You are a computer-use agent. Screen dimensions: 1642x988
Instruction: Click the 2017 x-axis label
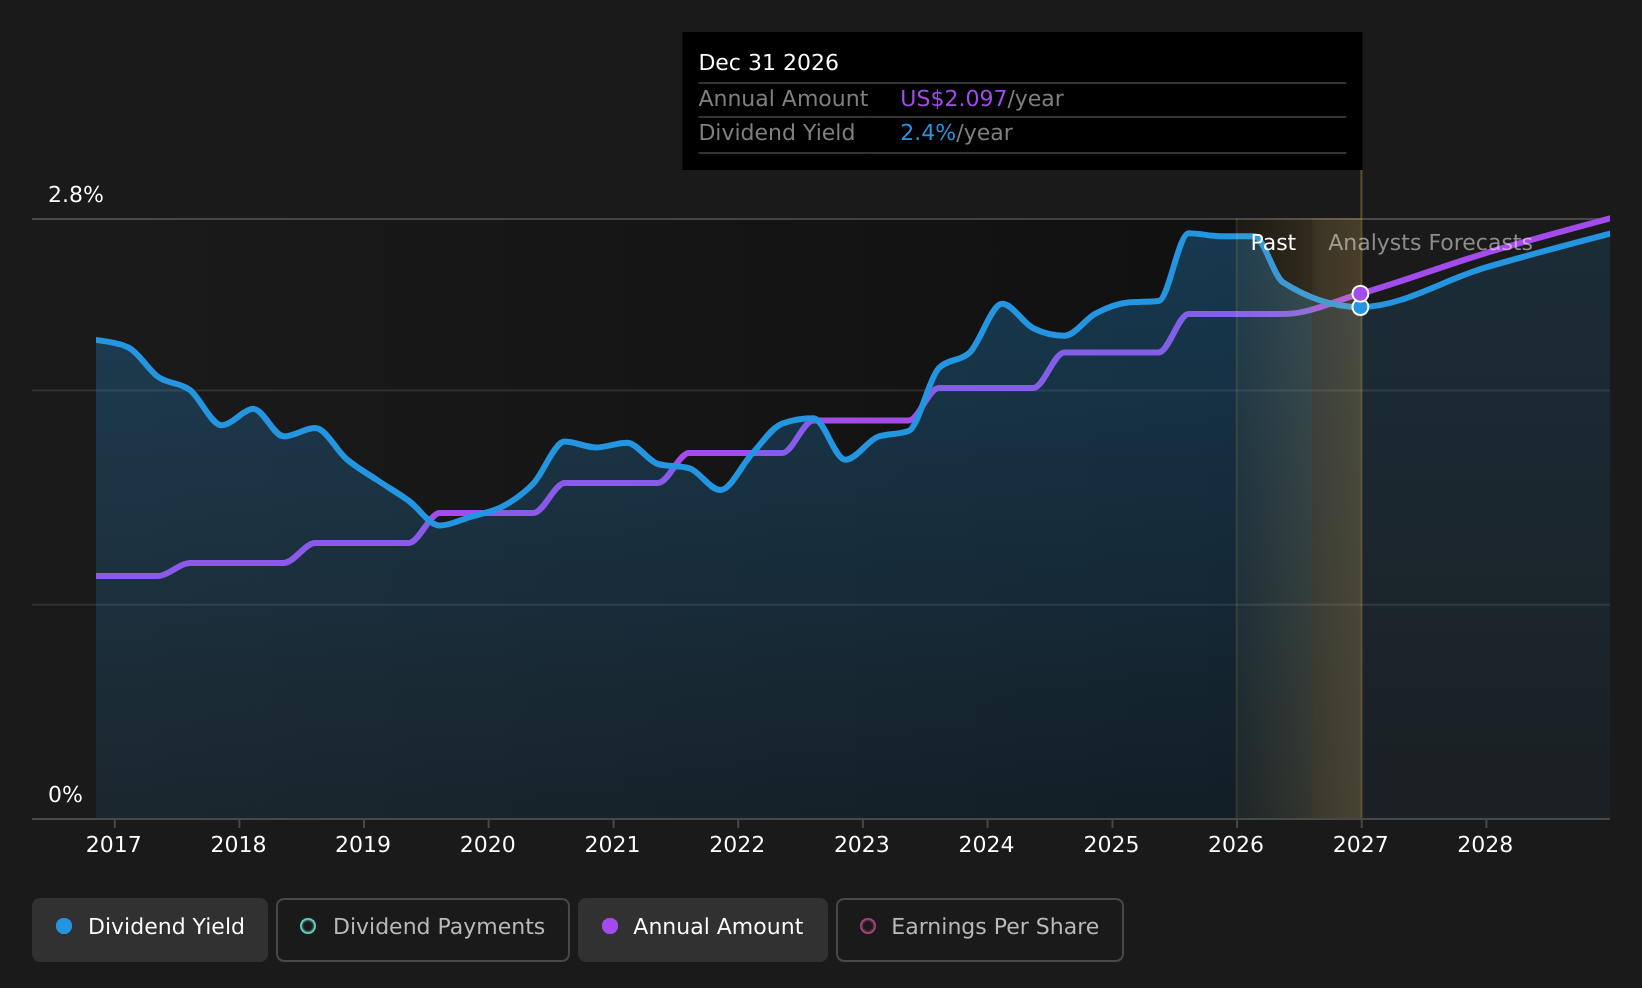(x=114, y=845)
